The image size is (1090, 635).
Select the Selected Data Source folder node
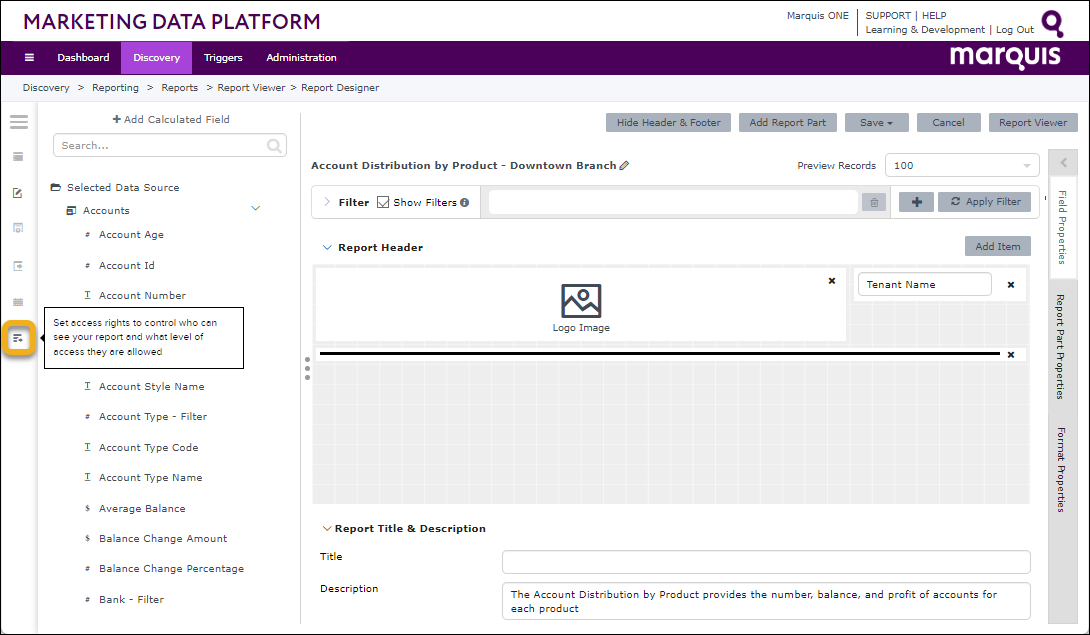(x=115, y=188)
